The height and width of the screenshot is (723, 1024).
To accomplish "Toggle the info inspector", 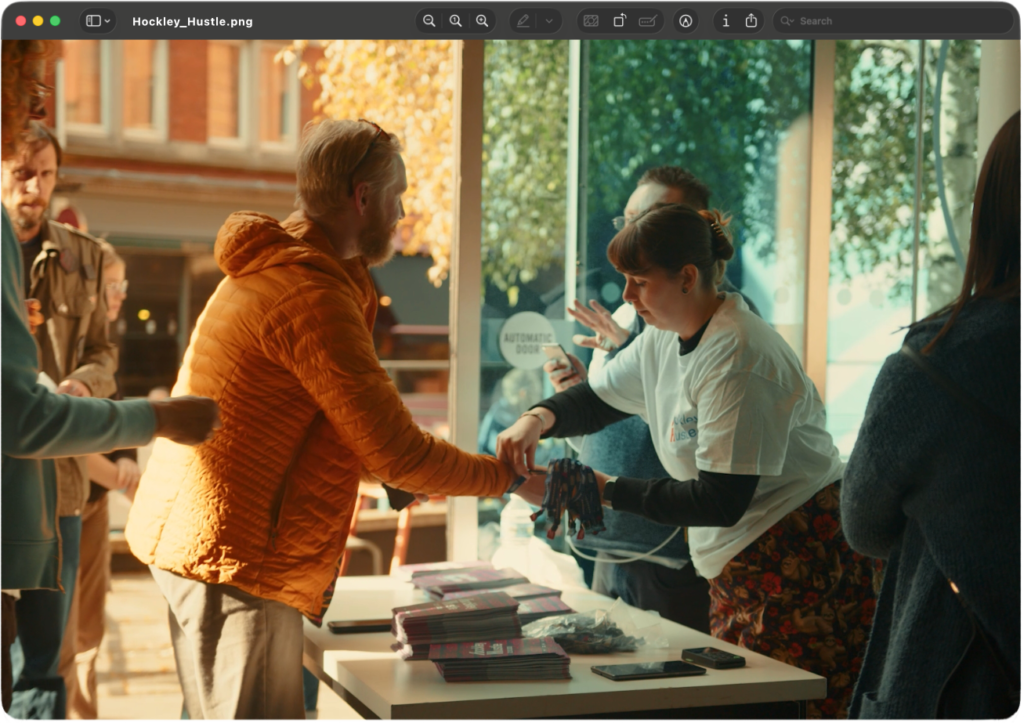I will point(725,21).
